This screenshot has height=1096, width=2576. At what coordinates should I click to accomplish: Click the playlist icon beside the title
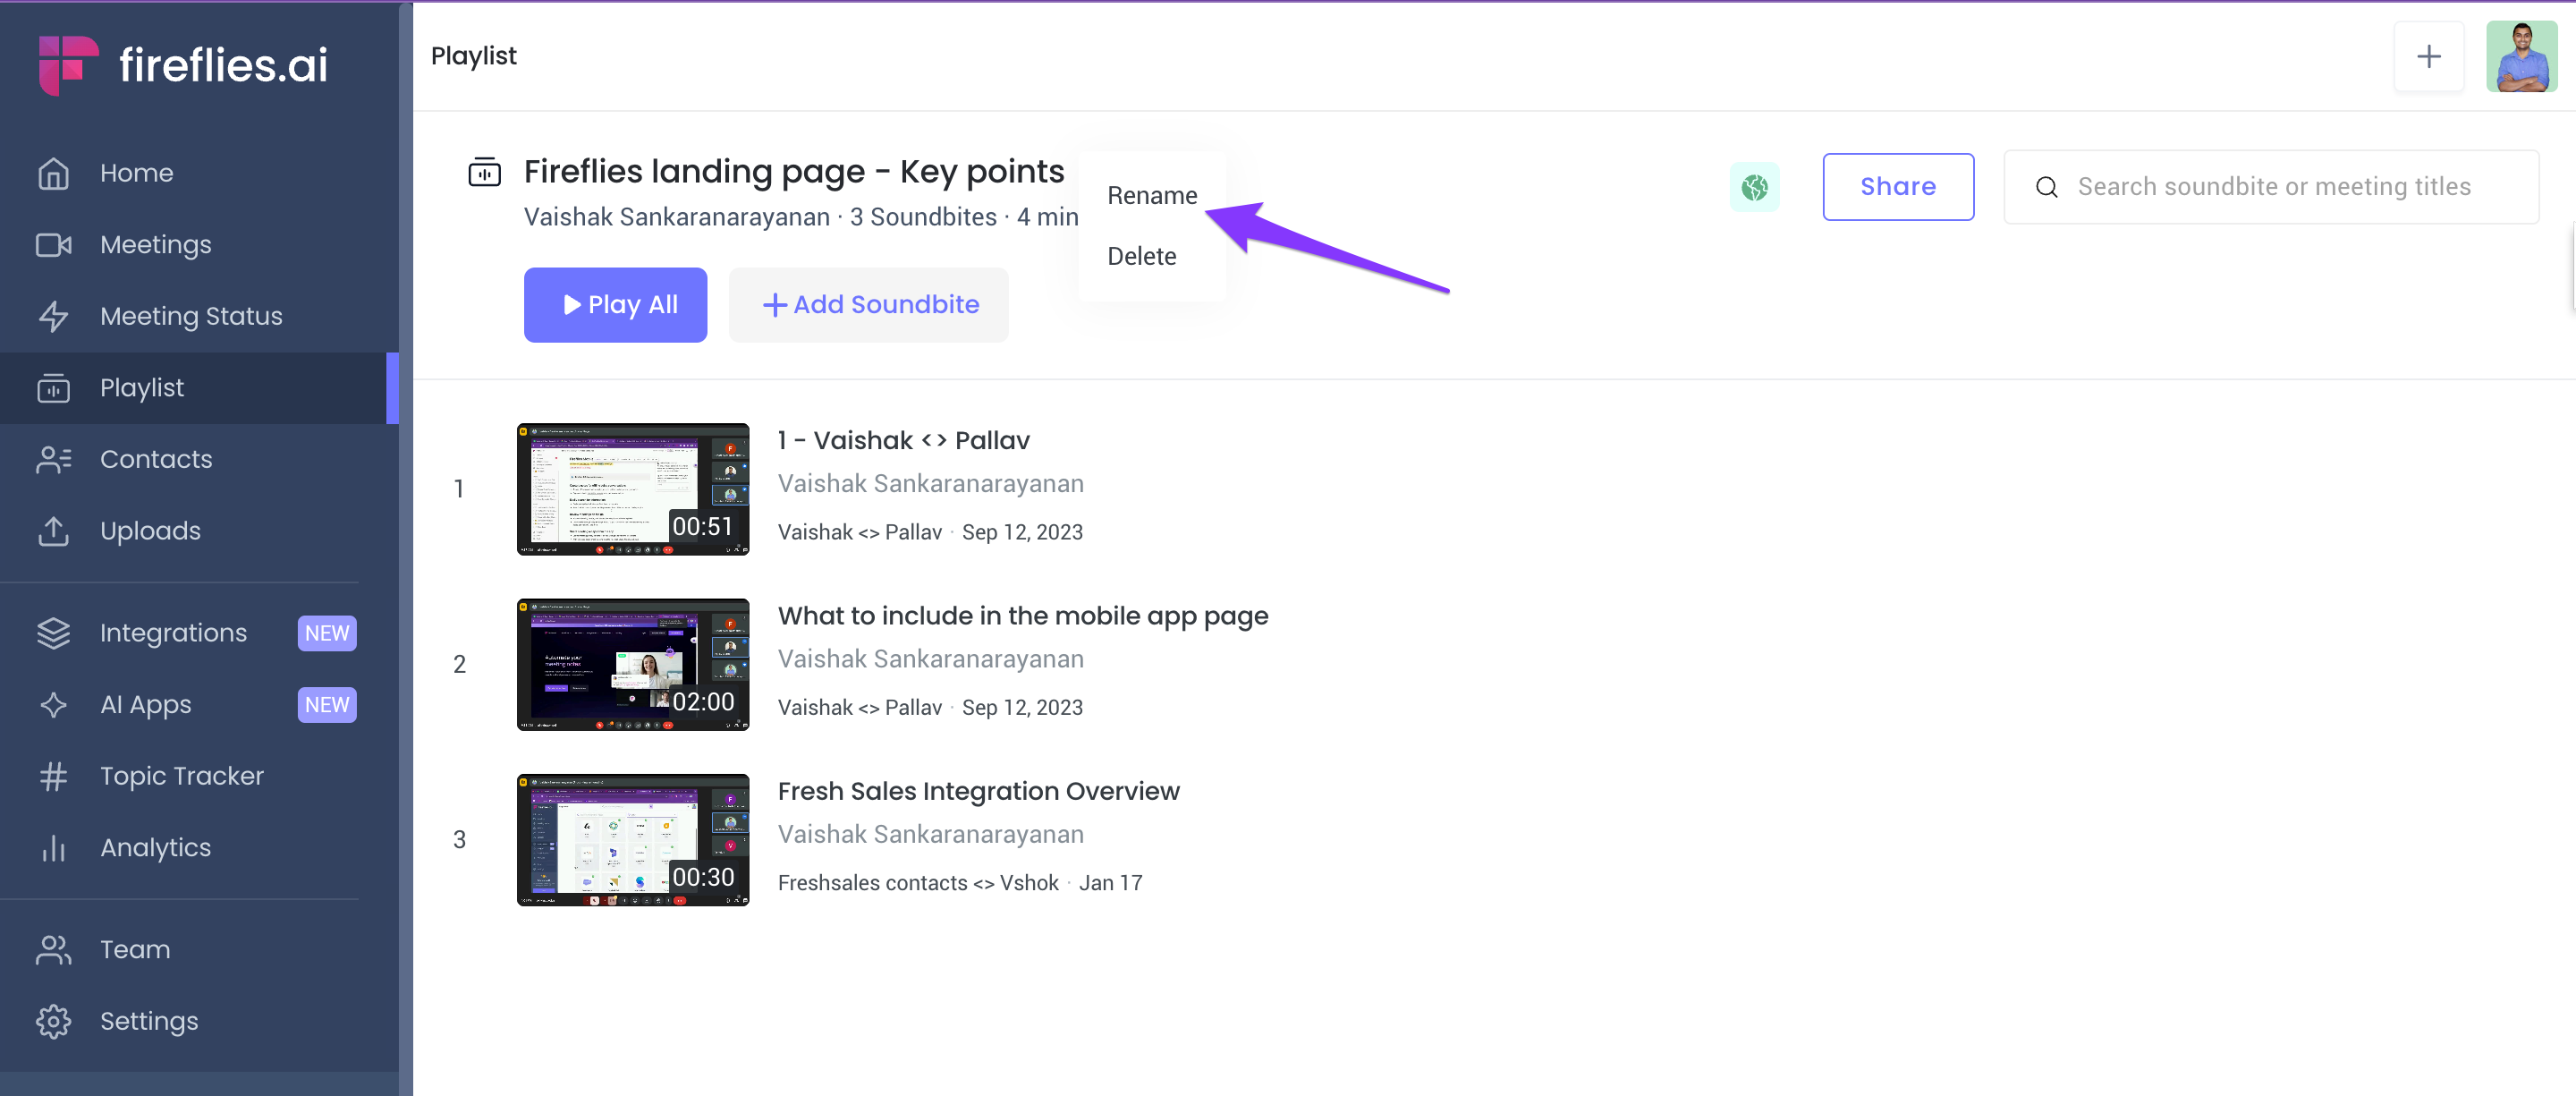[485, 172]
